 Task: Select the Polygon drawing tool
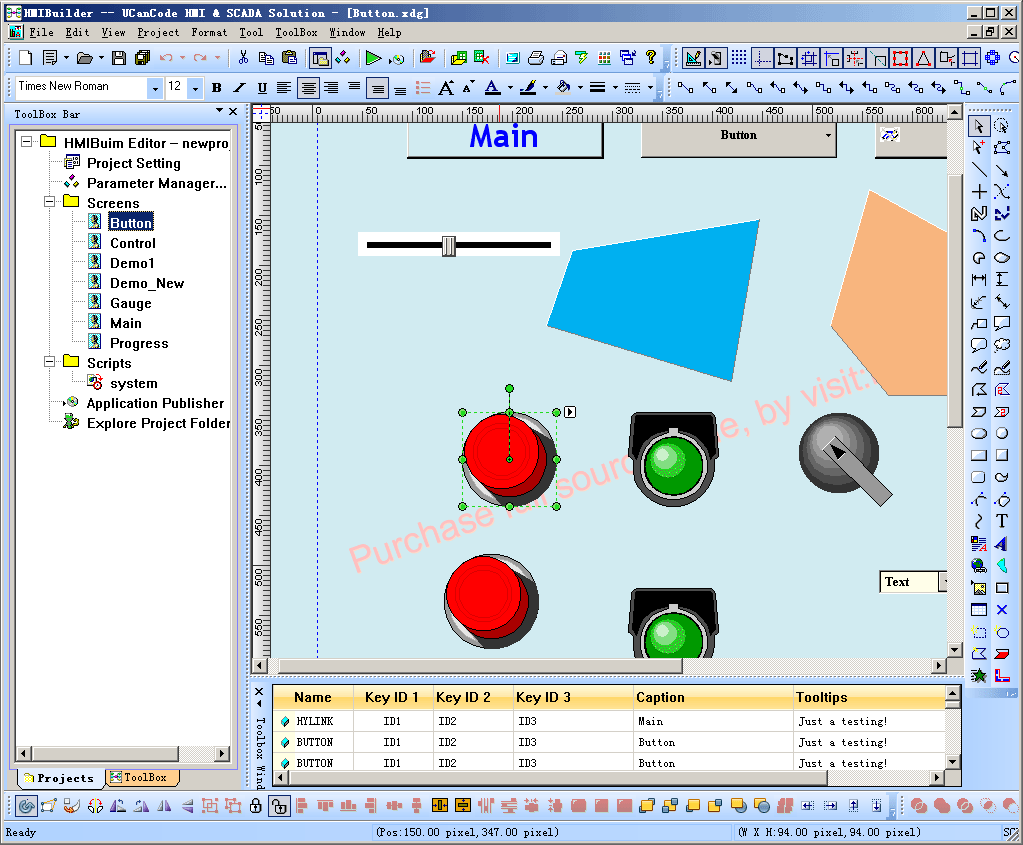pyautogui.click(x=978, y=389)
